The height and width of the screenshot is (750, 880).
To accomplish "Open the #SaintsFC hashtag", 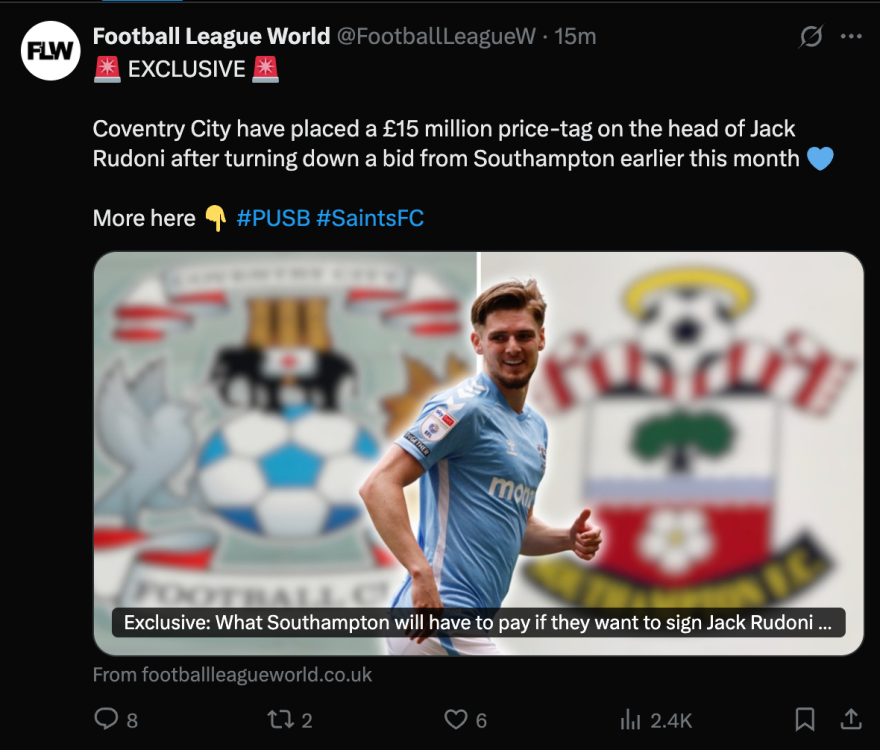I will [x=370, y=218].
